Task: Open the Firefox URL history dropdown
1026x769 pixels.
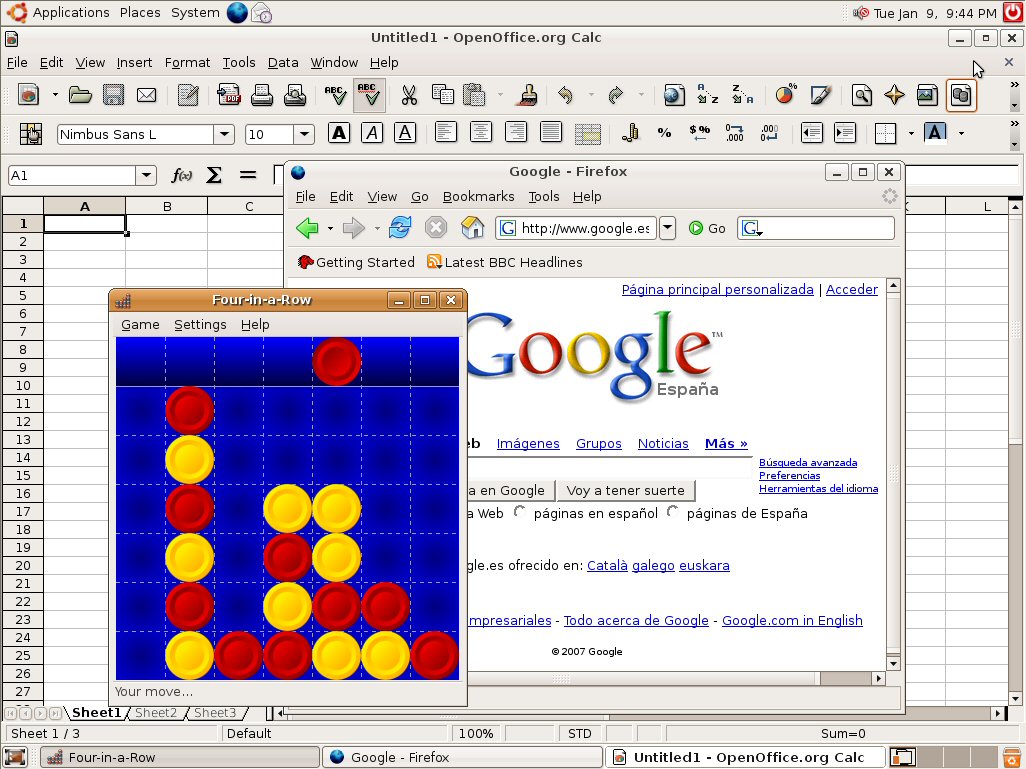Action: pyautogui.click(x=667, y=228)
